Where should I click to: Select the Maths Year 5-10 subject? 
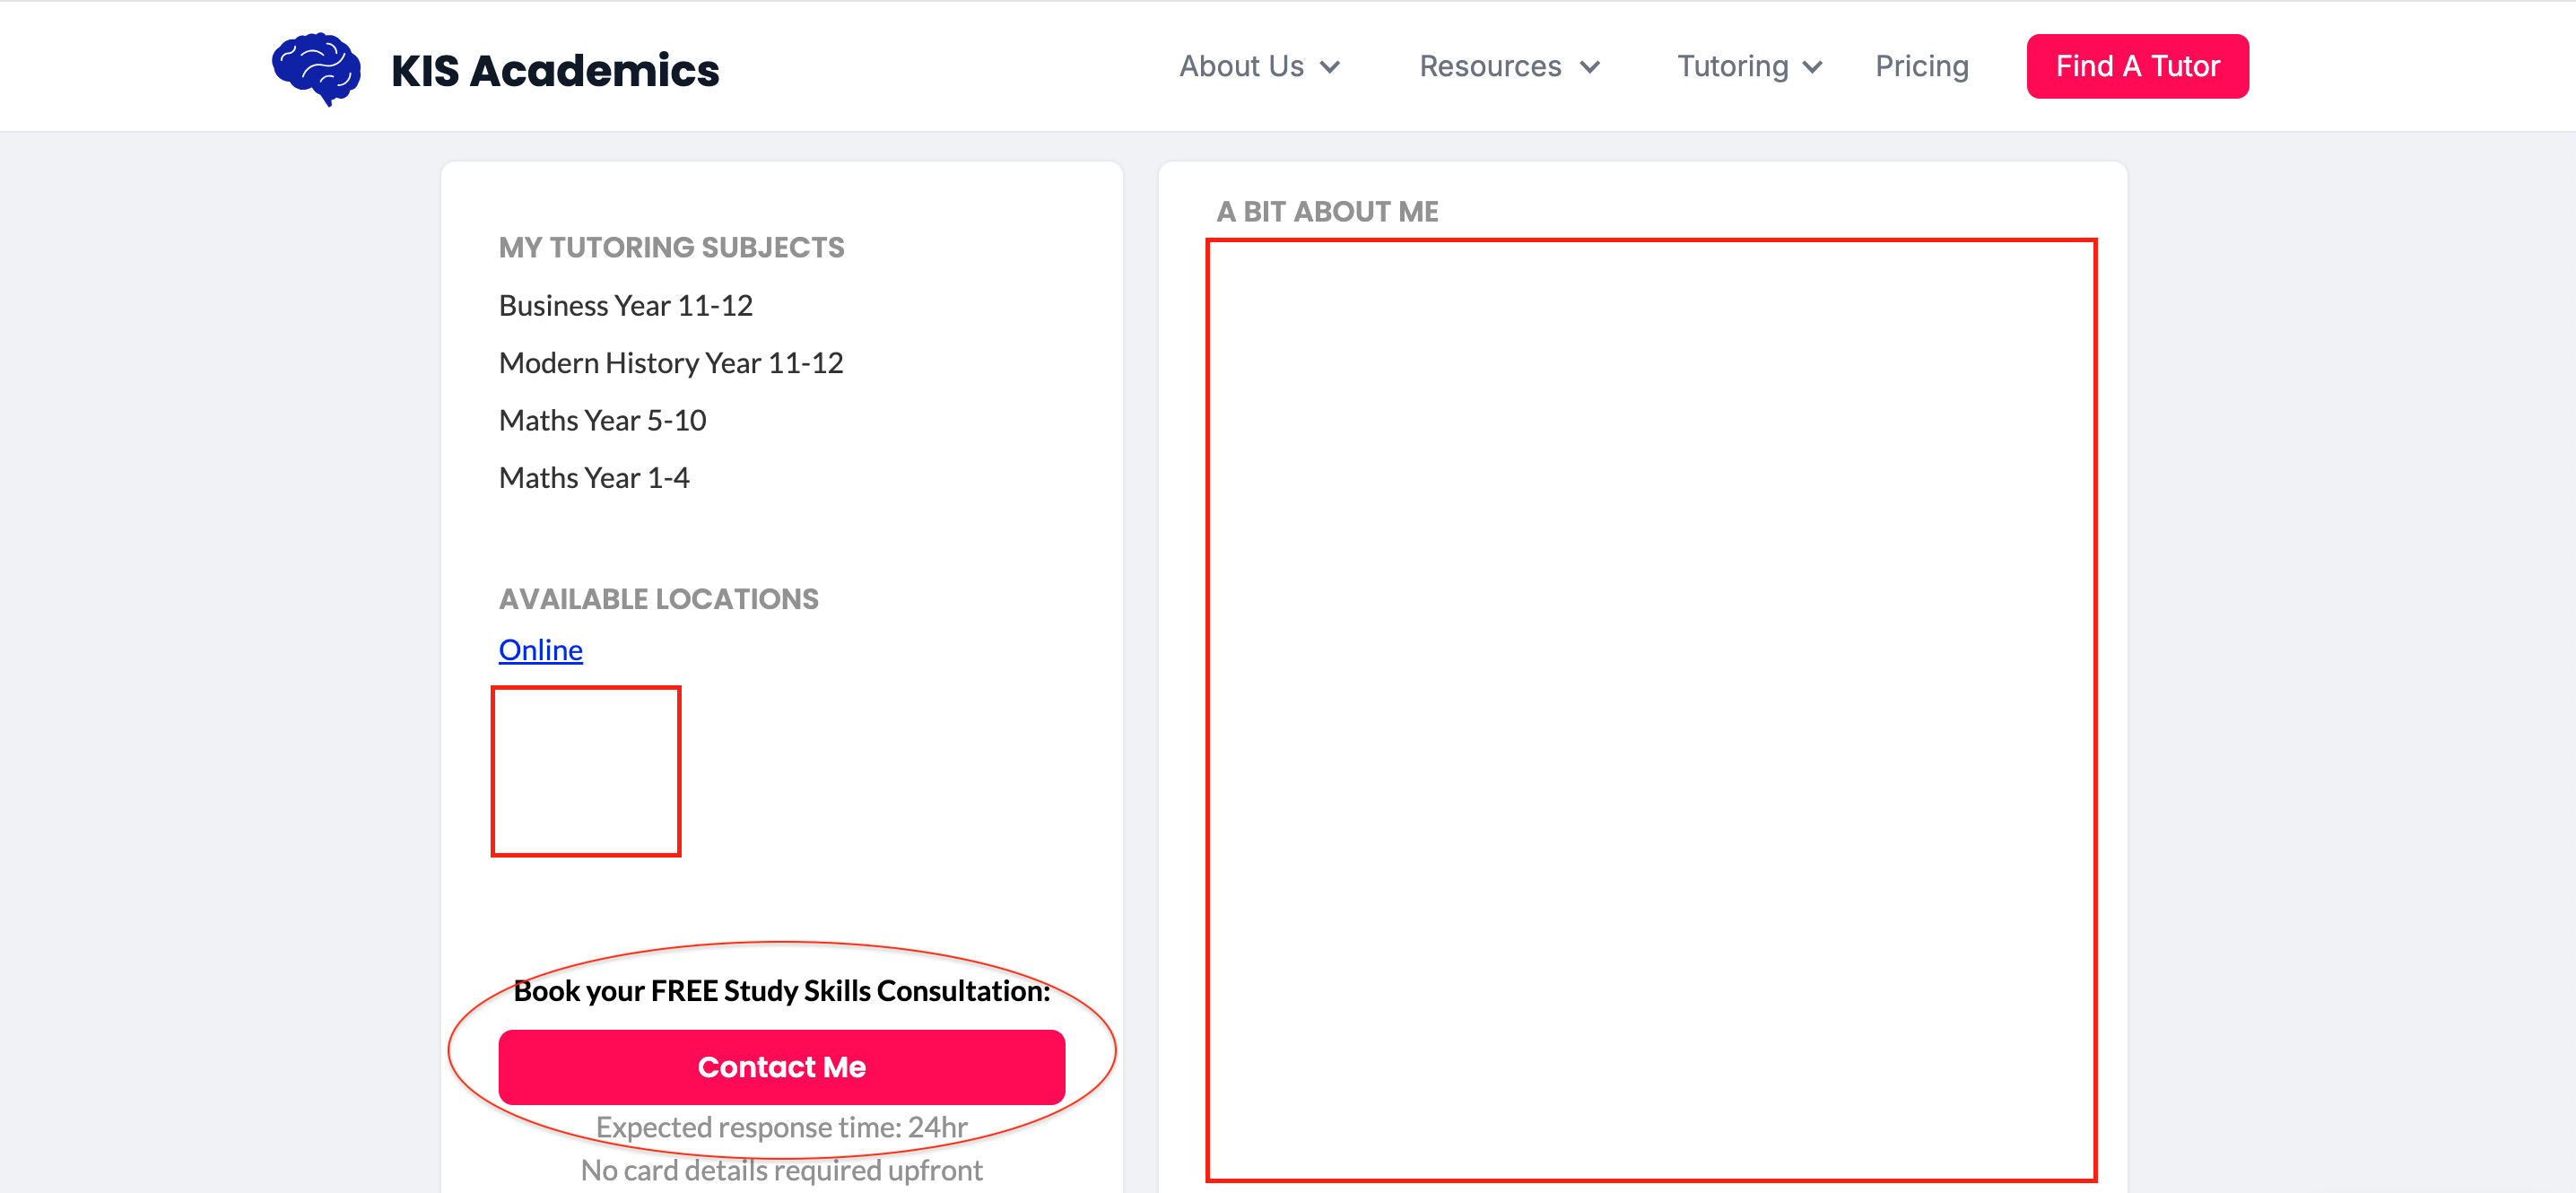[x=602, y=420]
